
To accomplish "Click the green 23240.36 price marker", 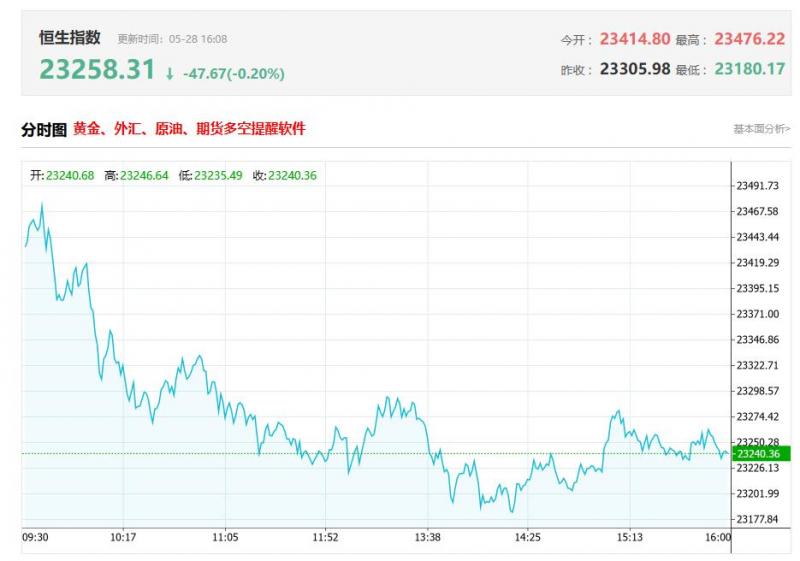I will tap(761, 454).
